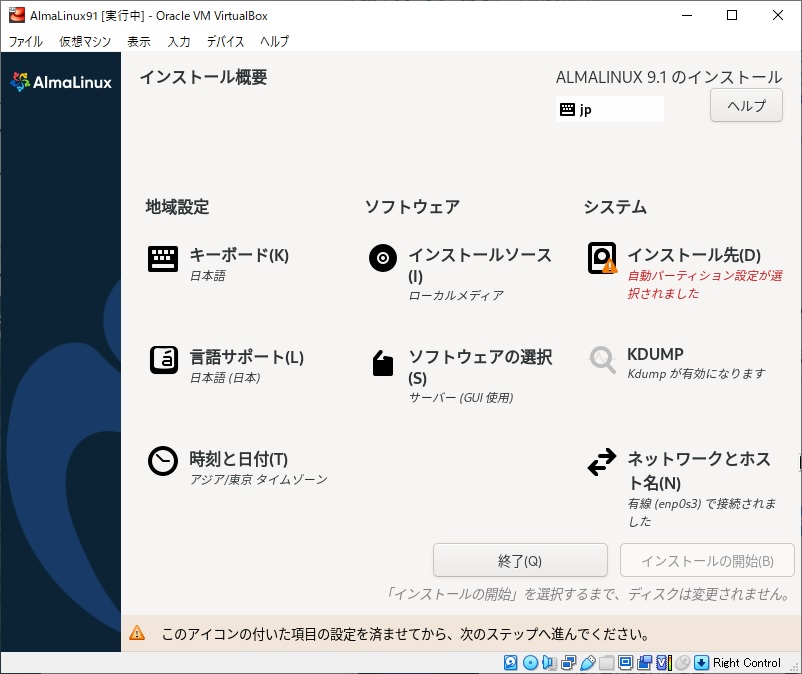Image resolution: width=802 pixels, height=674 pixels.
Task: Click the 自動パーティション設定が選択されました warning text
Action: [x=705, y=284]
